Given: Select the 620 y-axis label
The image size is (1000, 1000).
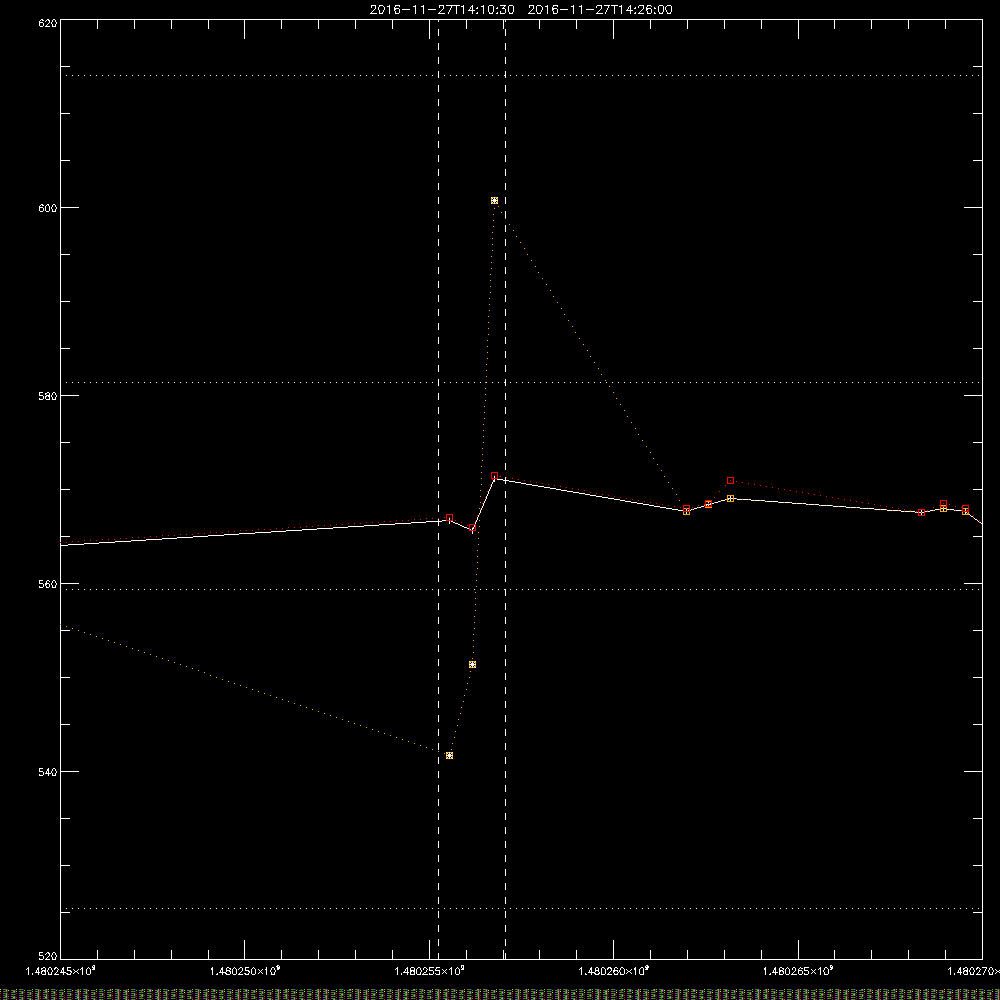Looking at the screenshot, I should pyautogui.click(x=48, y=23).
